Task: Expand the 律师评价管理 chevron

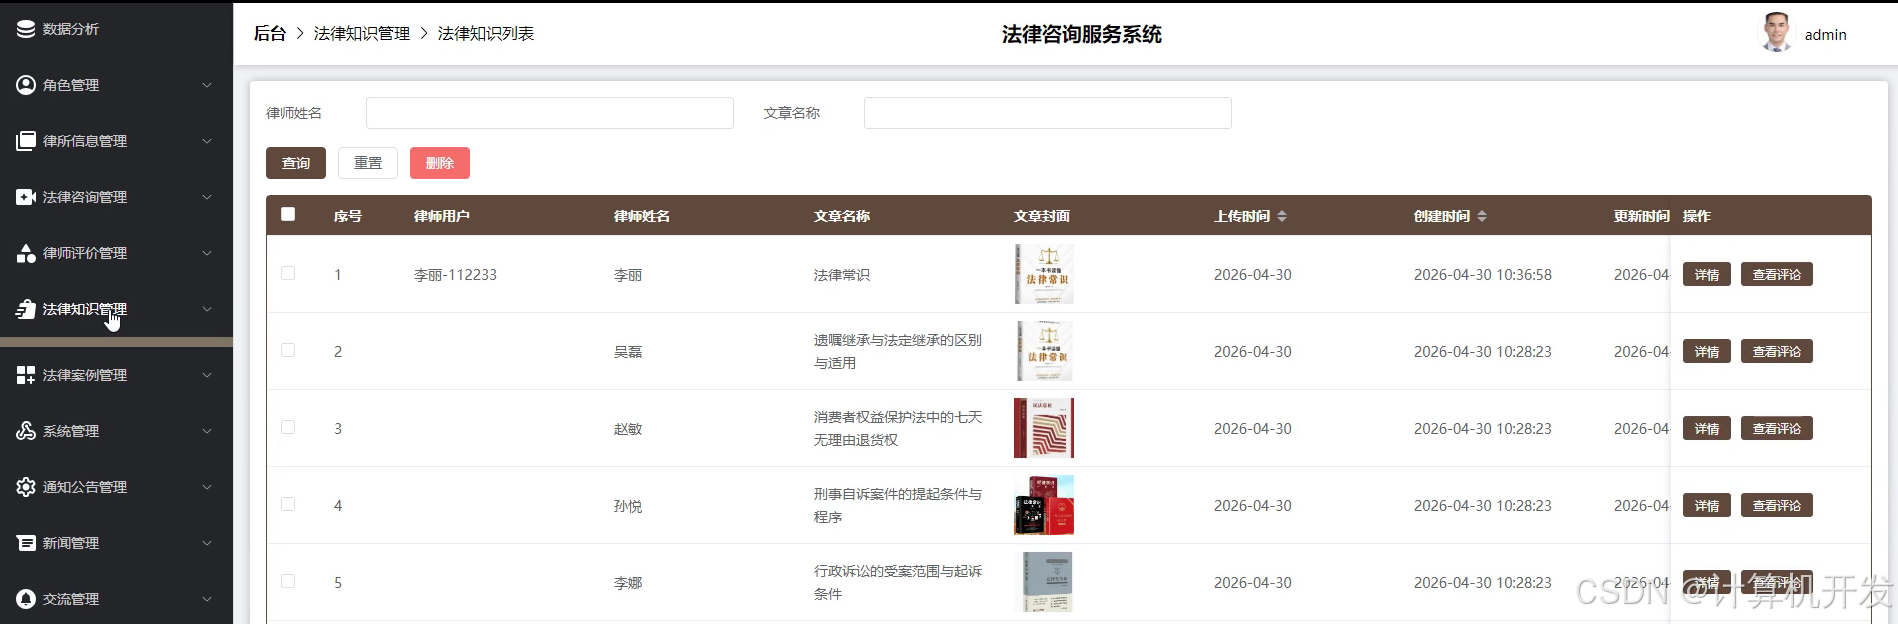Action: 207,253
